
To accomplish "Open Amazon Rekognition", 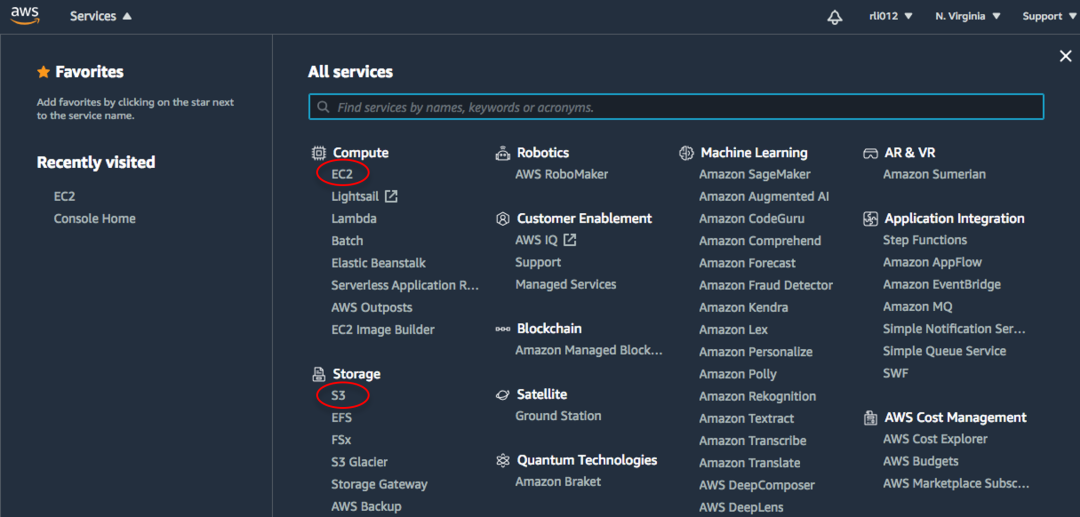I will (x=758, y=397).
